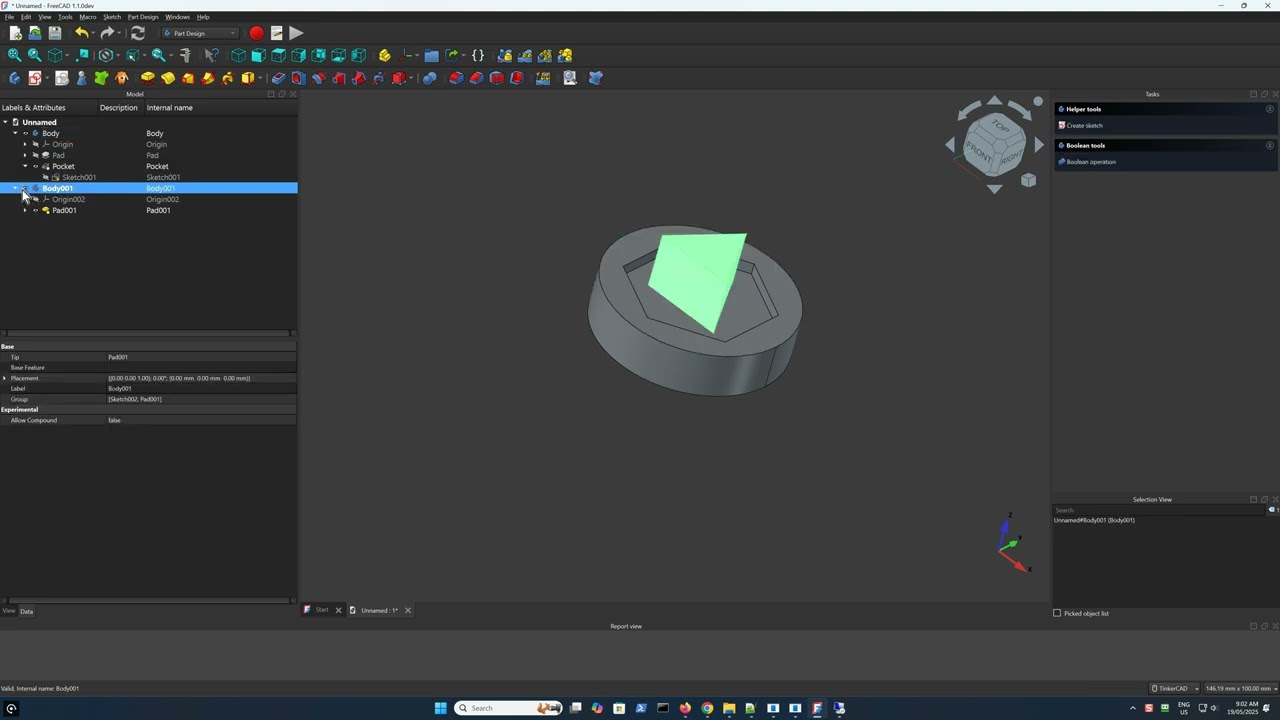Open the Sketch menu
The width and height of the screenshot is (1280, 720).
112,17
